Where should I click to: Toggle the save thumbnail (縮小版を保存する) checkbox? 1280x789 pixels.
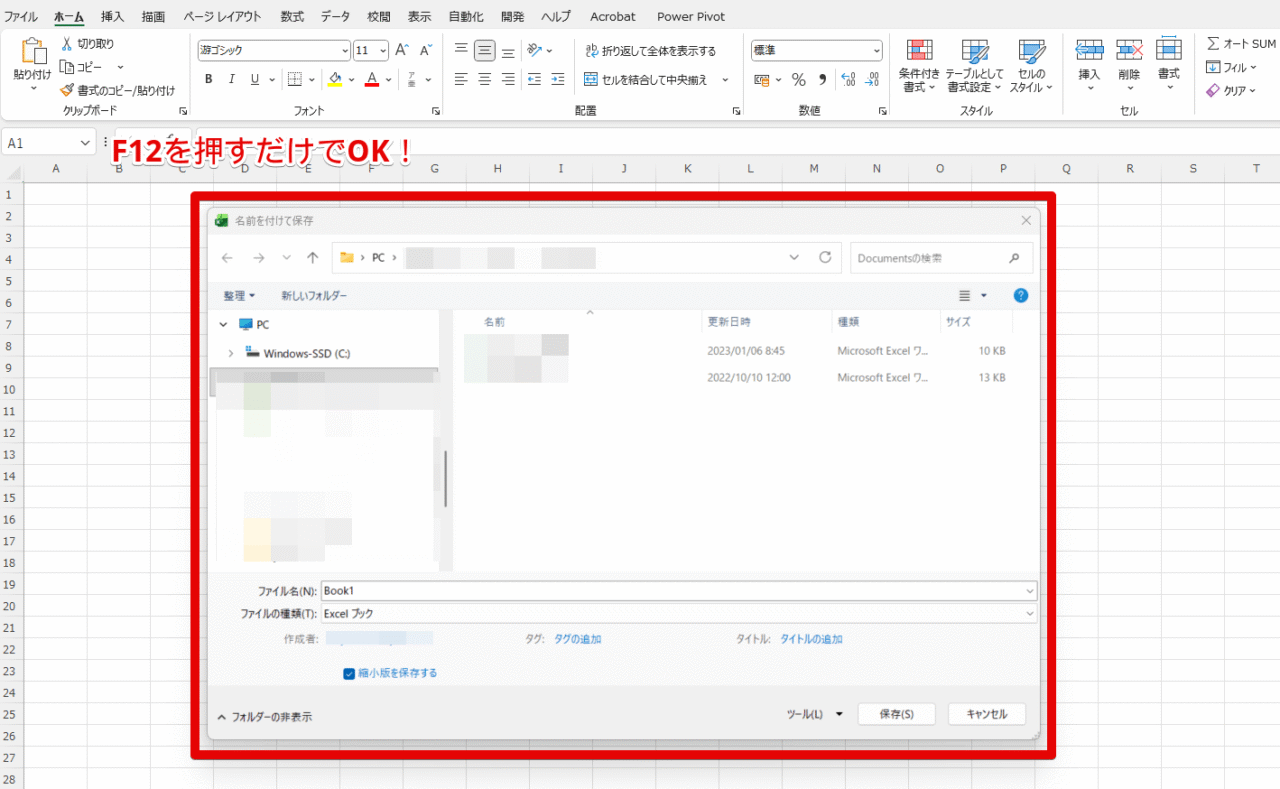click(x=349, y=673)
